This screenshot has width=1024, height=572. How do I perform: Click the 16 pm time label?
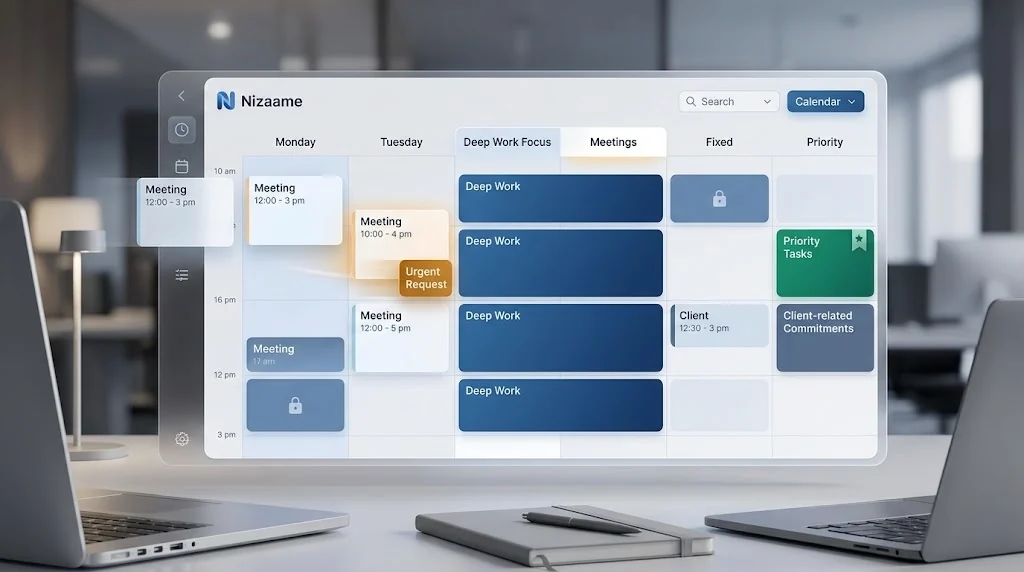click(225, 300)
